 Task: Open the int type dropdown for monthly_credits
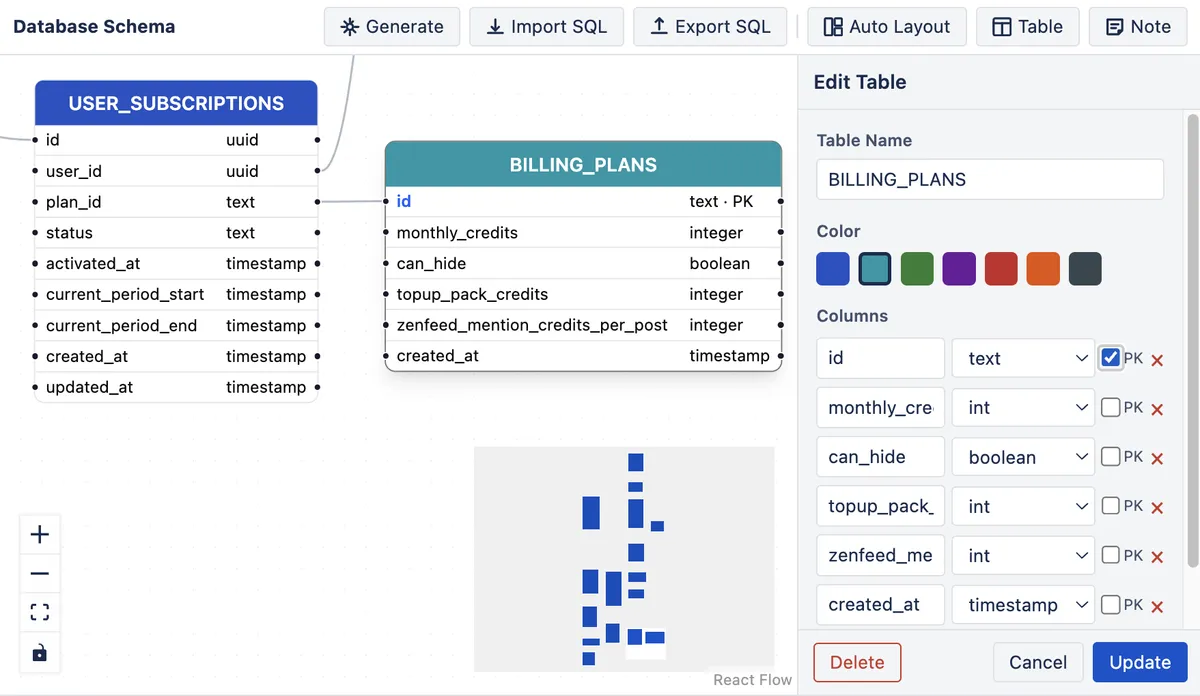coord(1023,407)
